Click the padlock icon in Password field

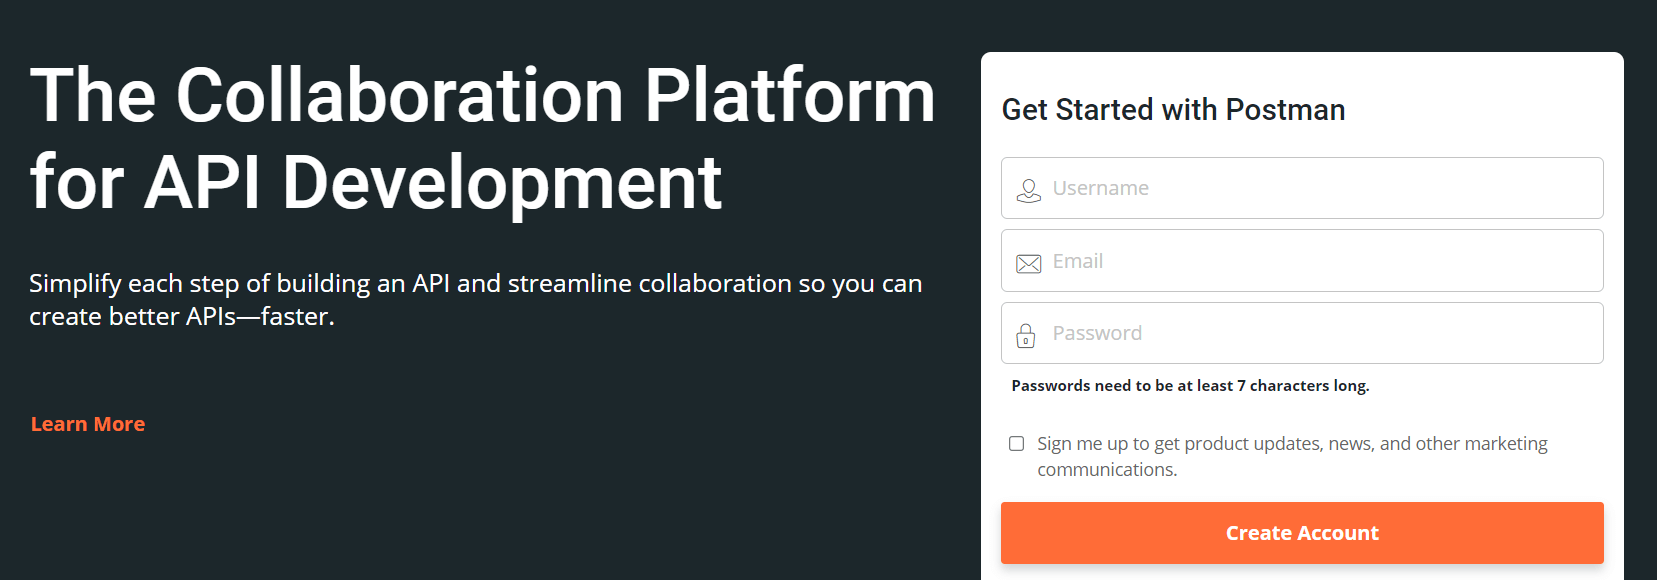(x=1026, y=336)
